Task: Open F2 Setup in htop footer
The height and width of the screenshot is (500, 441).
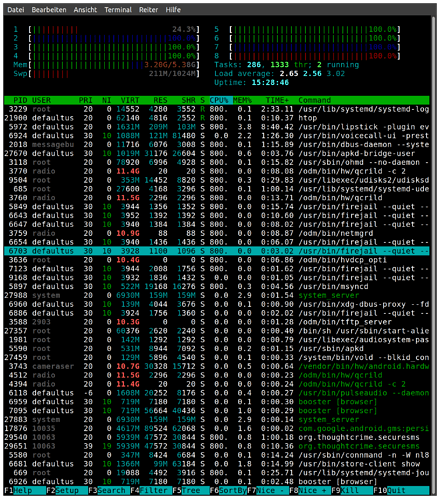Action: tap(67, 490)
